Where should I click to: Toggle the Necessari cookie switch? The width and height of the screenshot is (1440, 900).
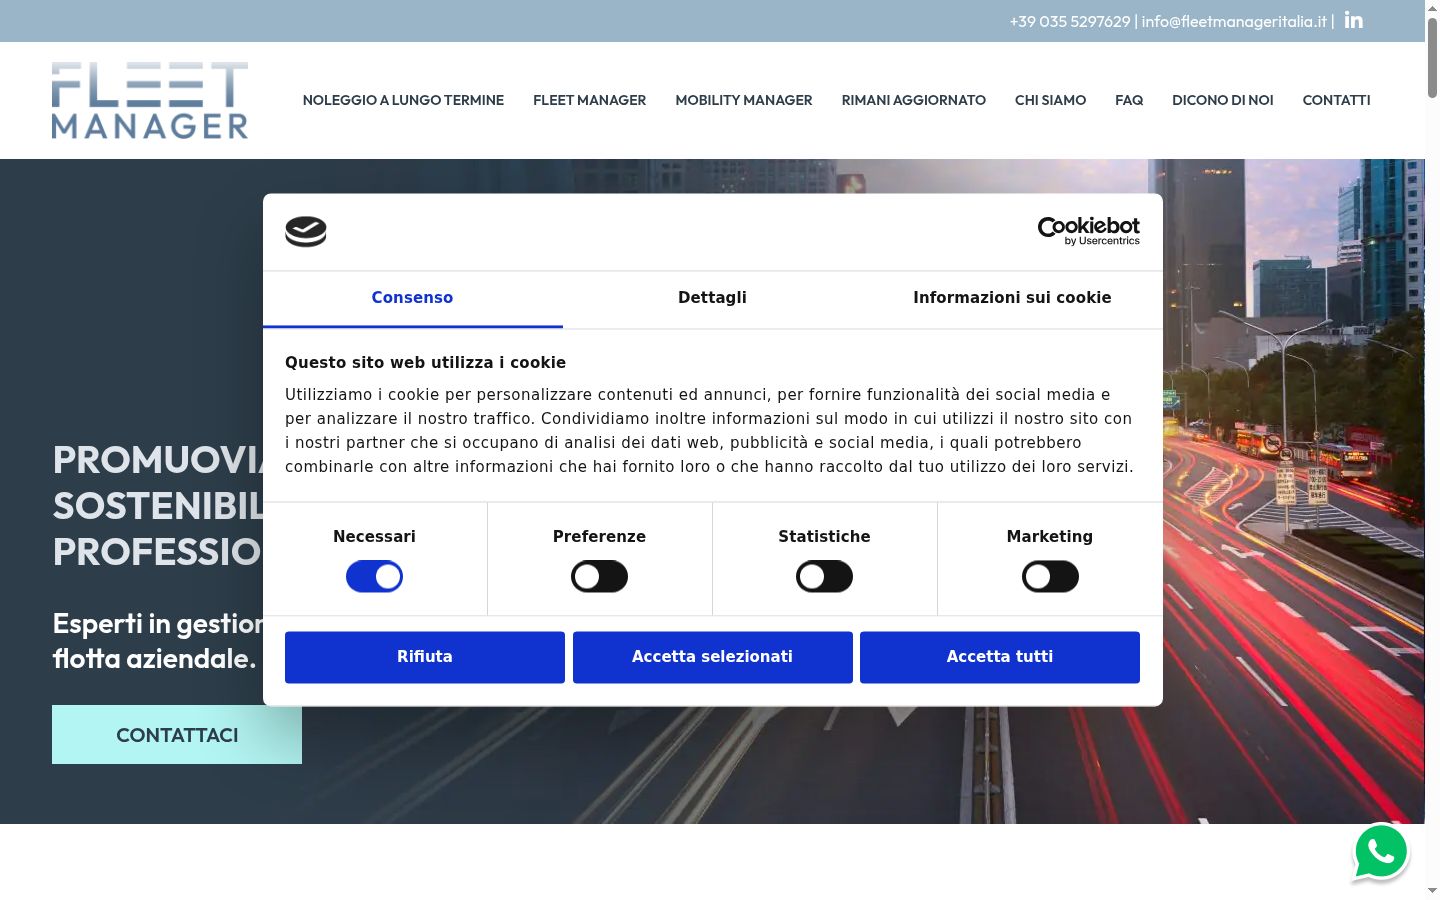[374, 576]
